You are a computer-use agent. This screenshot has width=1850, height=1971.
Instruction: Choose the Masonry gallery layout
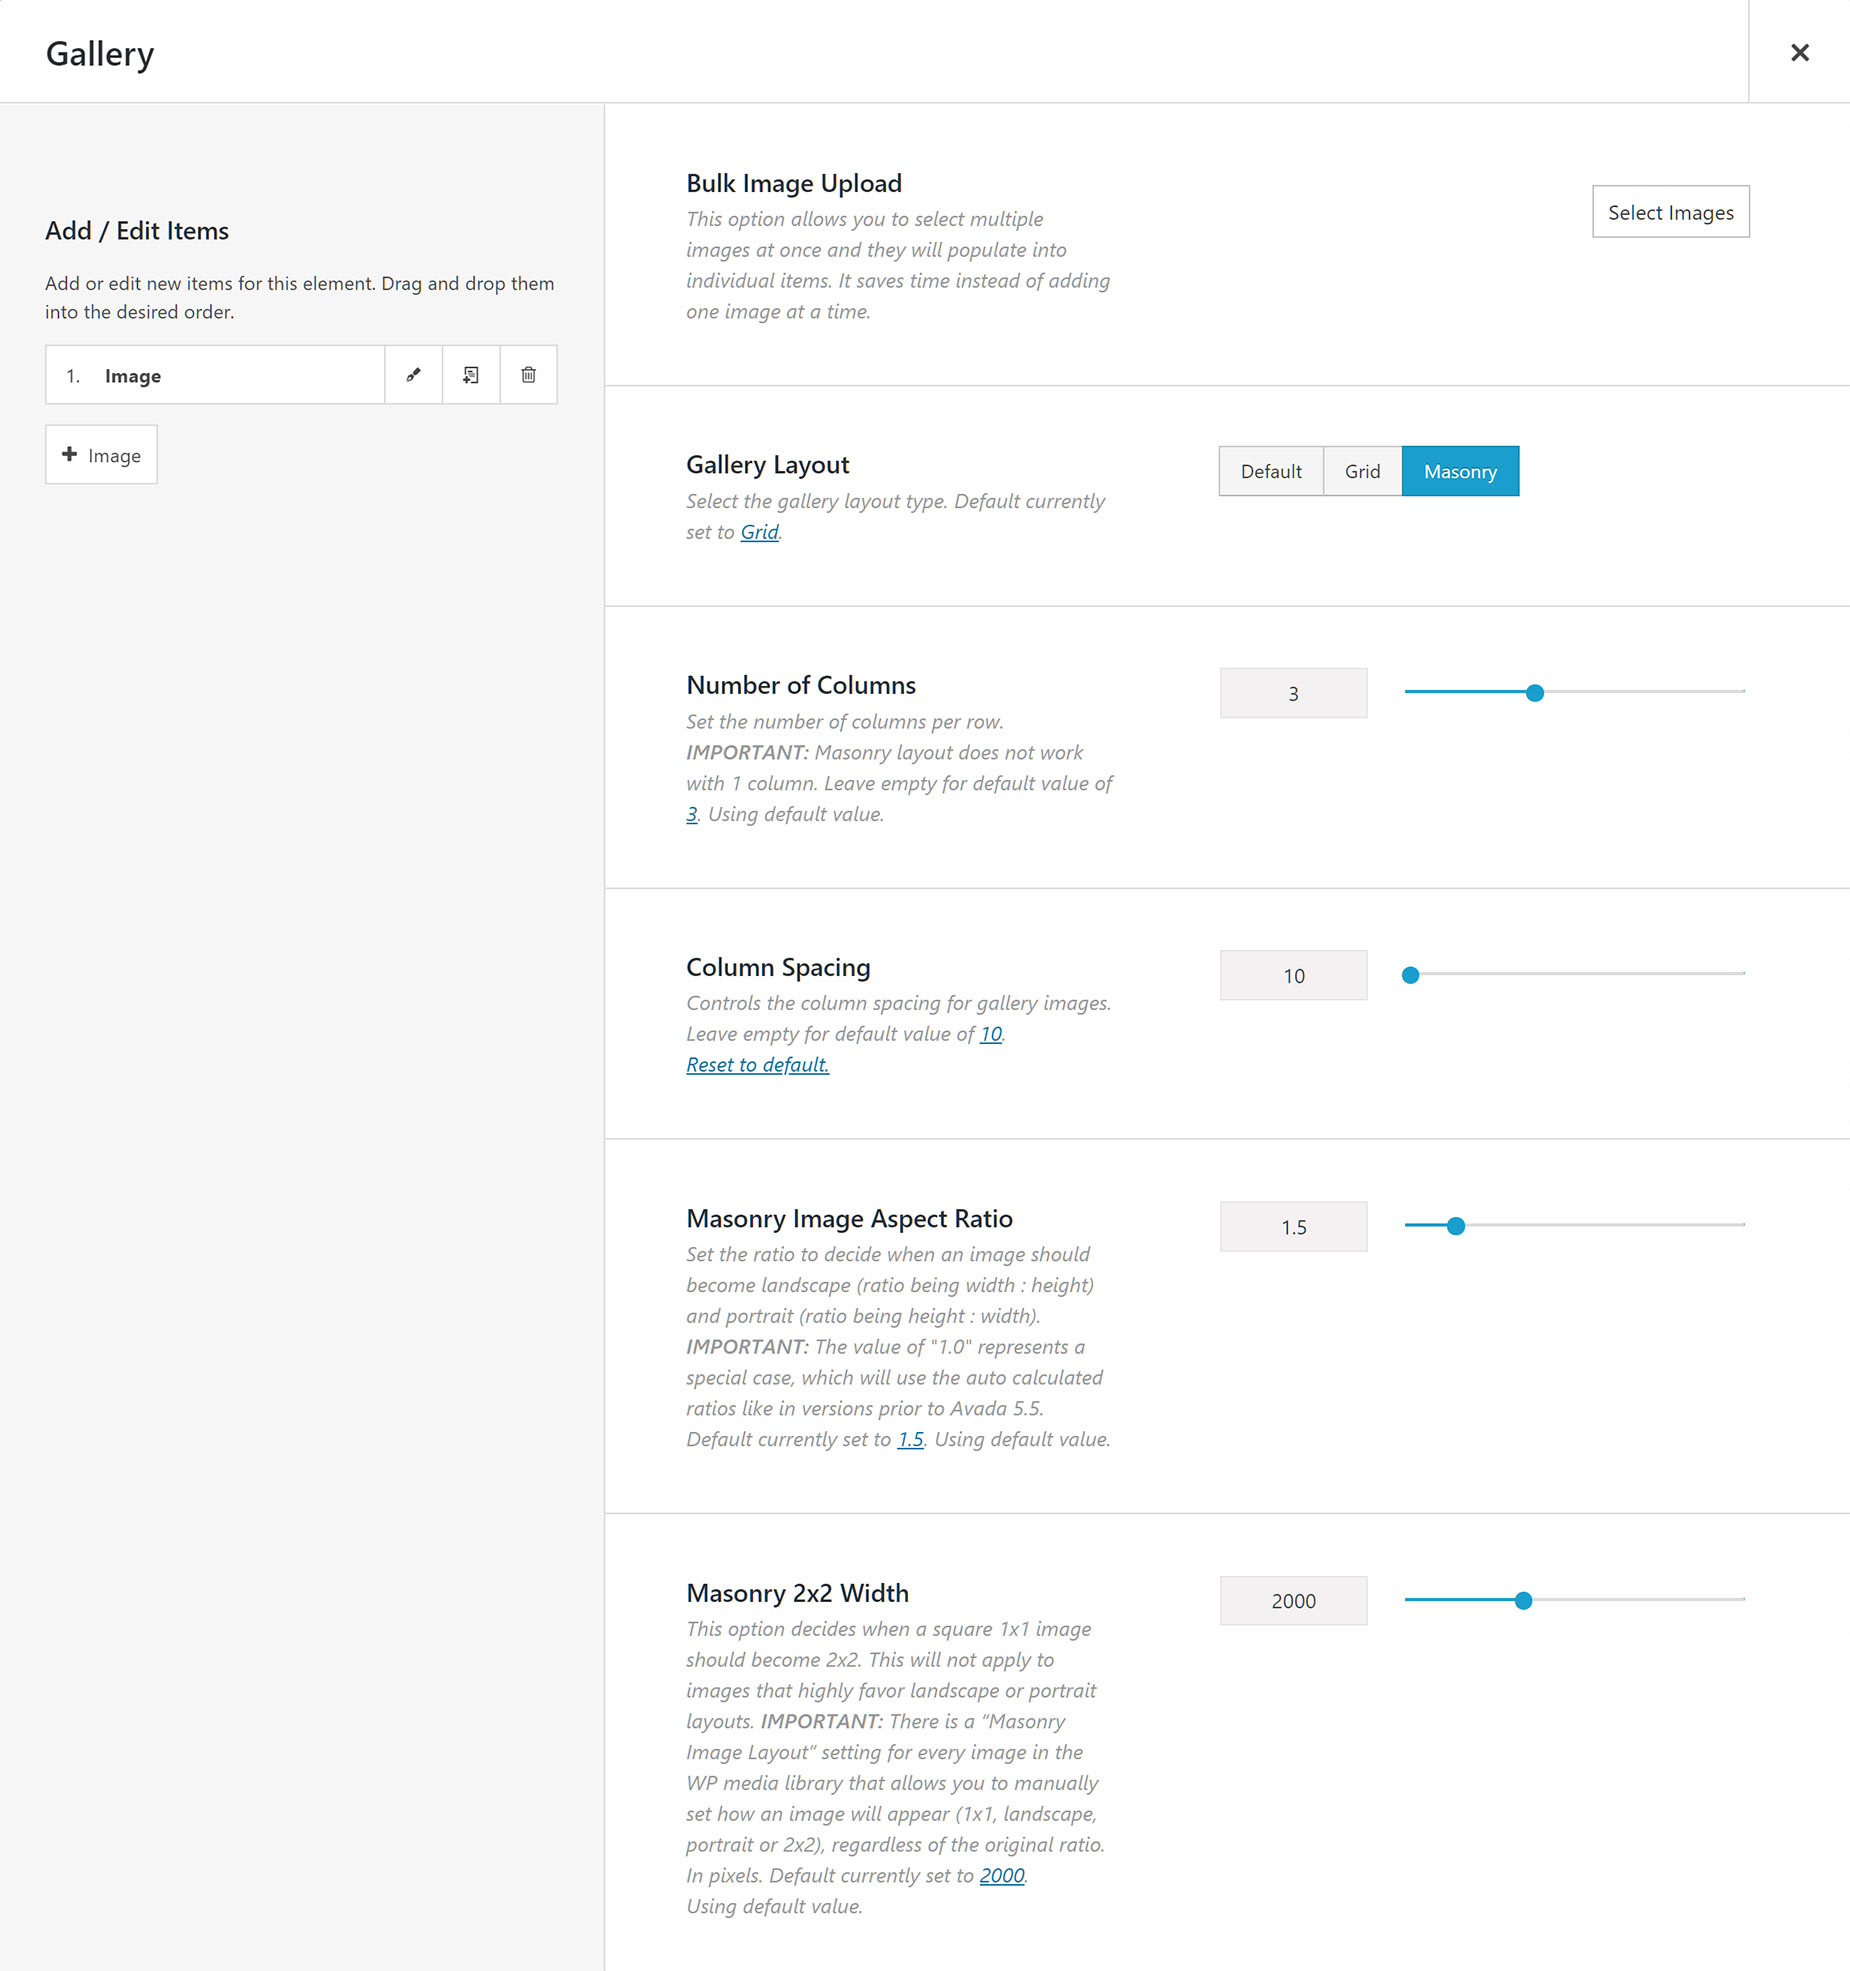point(1460,471)
